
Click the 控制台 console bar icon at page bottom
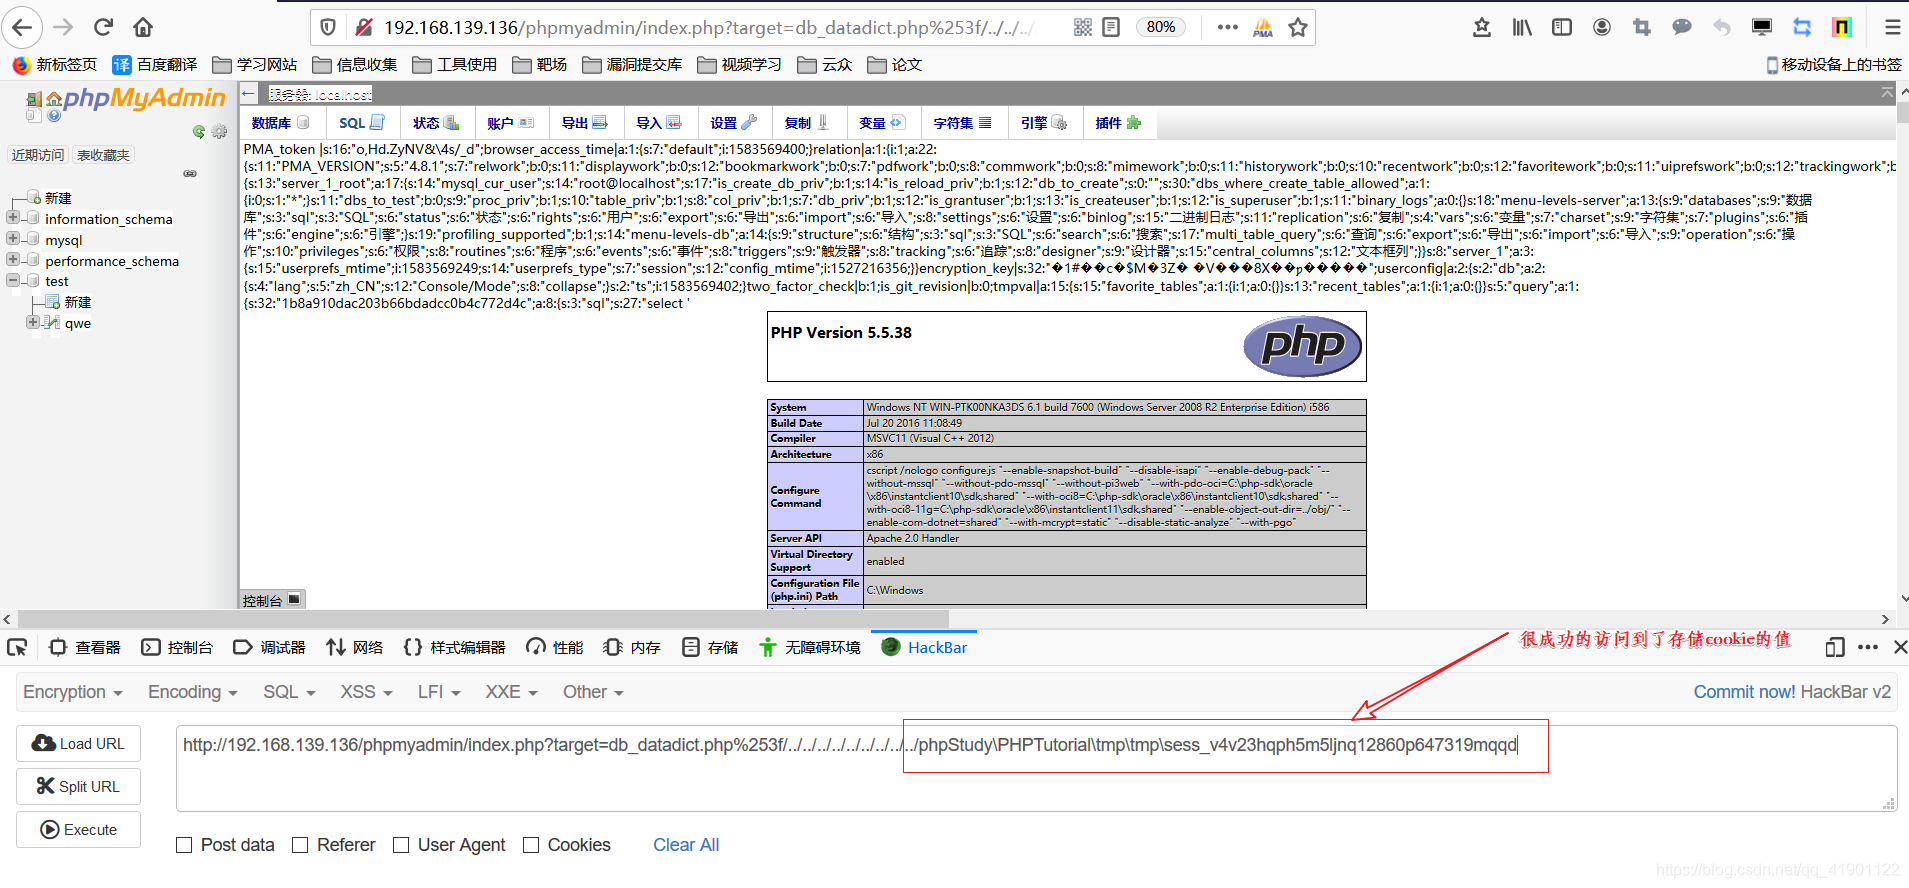tap(294, 599)
